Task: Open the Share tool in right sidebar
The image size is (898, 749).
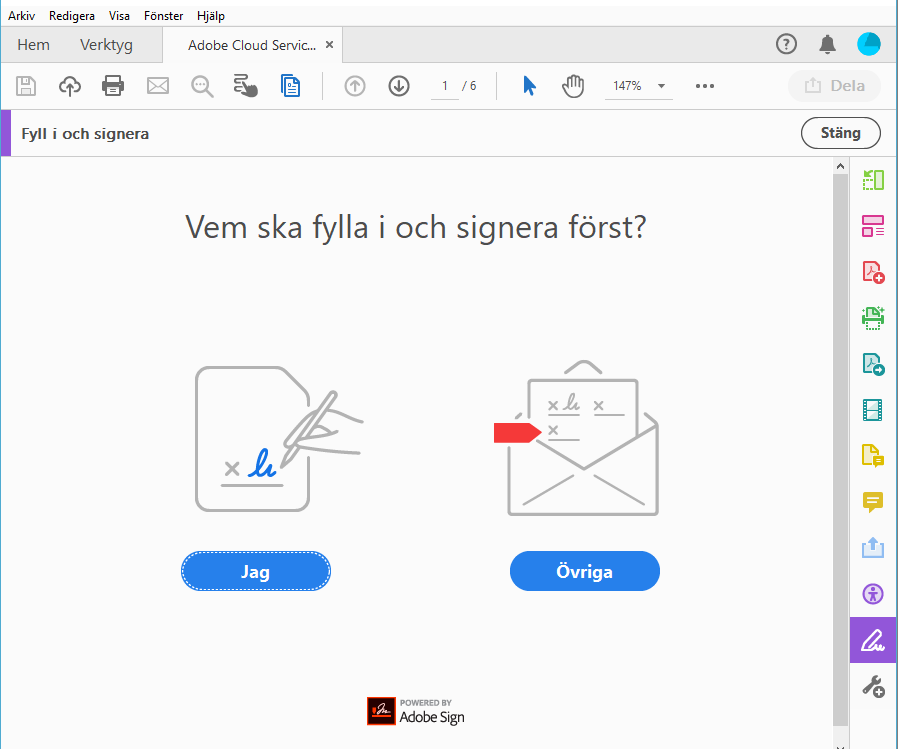Action: point(872,548)
